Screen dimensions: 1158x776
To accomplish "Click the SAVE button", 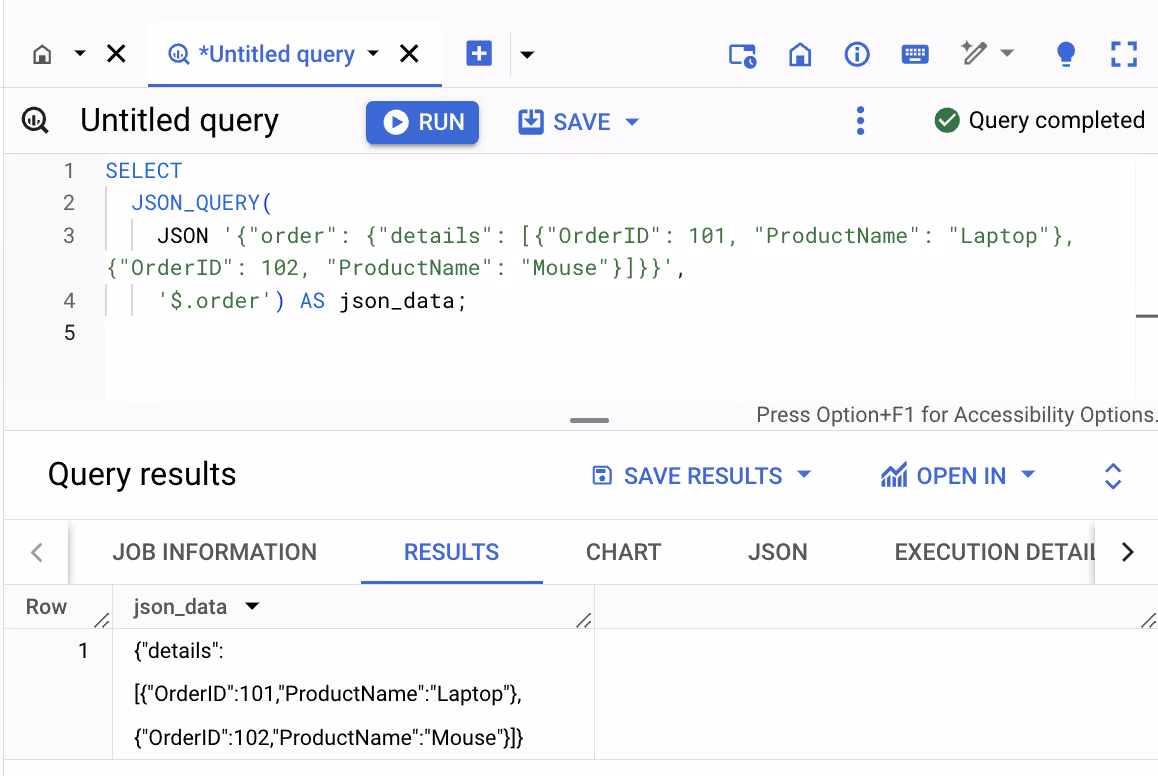I will click(564, 122).
